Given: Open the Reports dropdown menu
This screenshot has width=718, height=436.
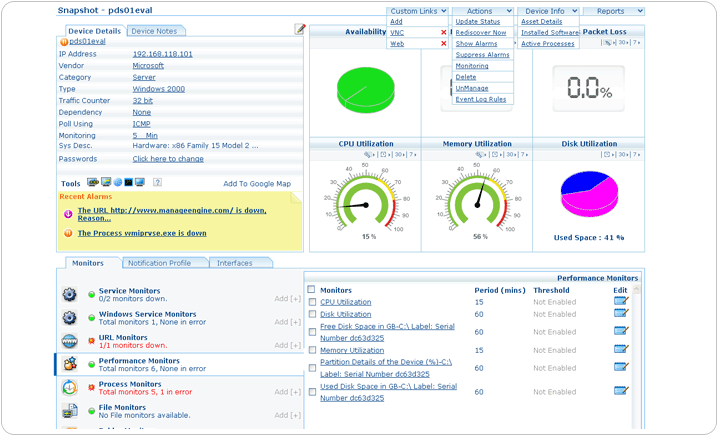Looking at the screenshot, I should coord(613,11).
